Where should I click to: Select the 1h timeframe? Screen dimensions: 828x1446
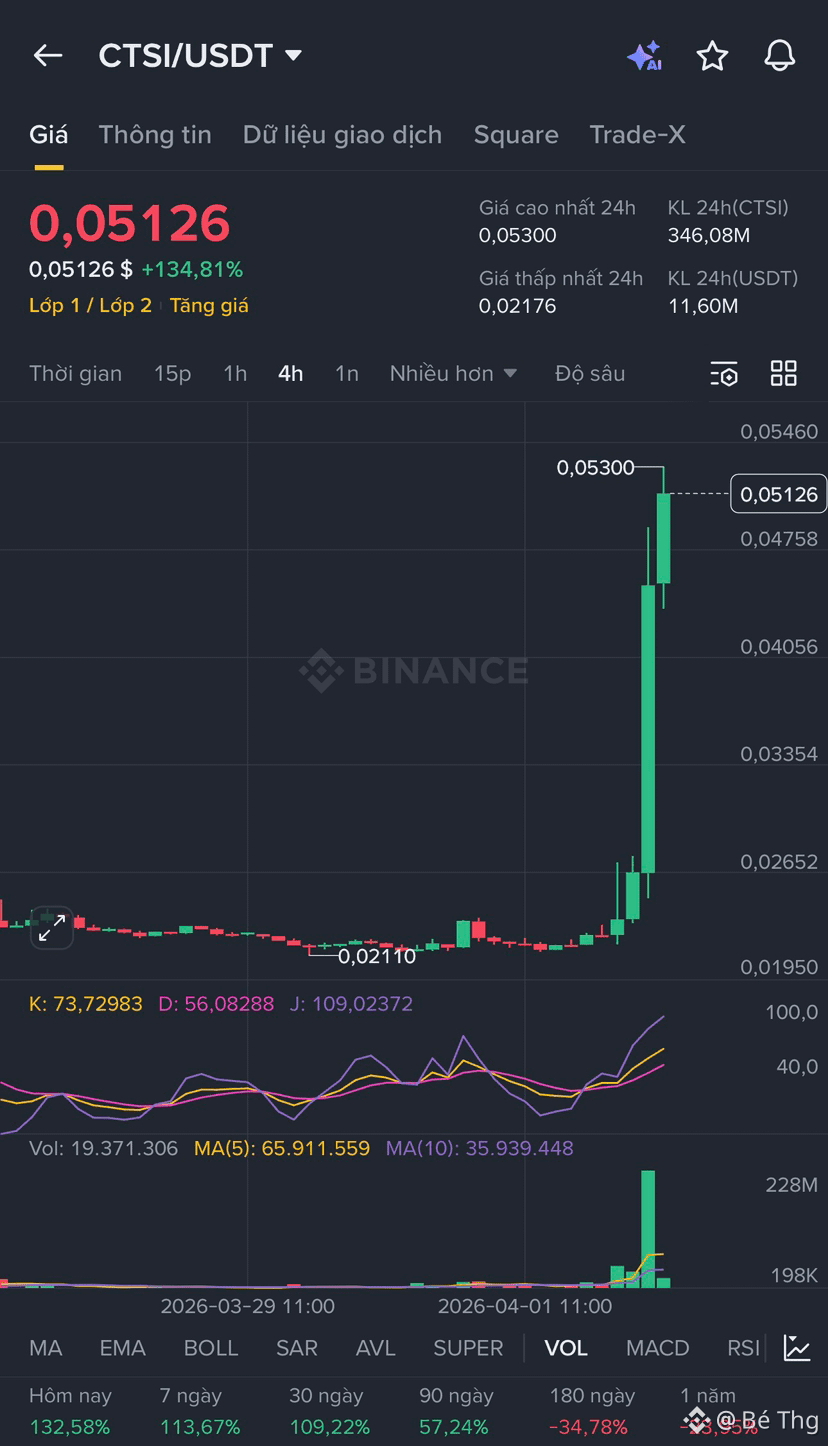235,373
